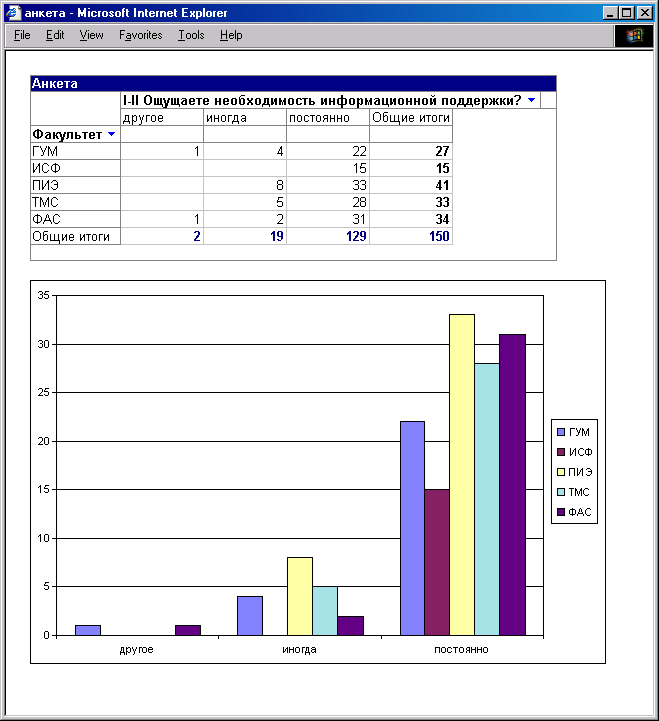659x721 pixels.
Task: Select the 'постоянно' column header
Action: point(328,118)
